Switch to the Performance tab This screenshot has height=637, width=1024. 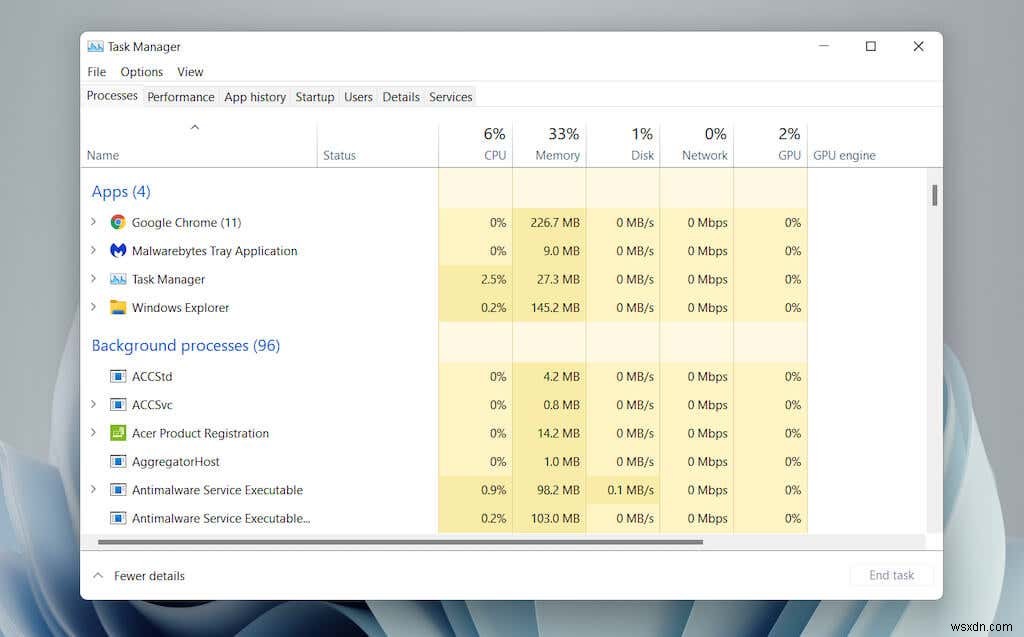click(x=181, y=97)
